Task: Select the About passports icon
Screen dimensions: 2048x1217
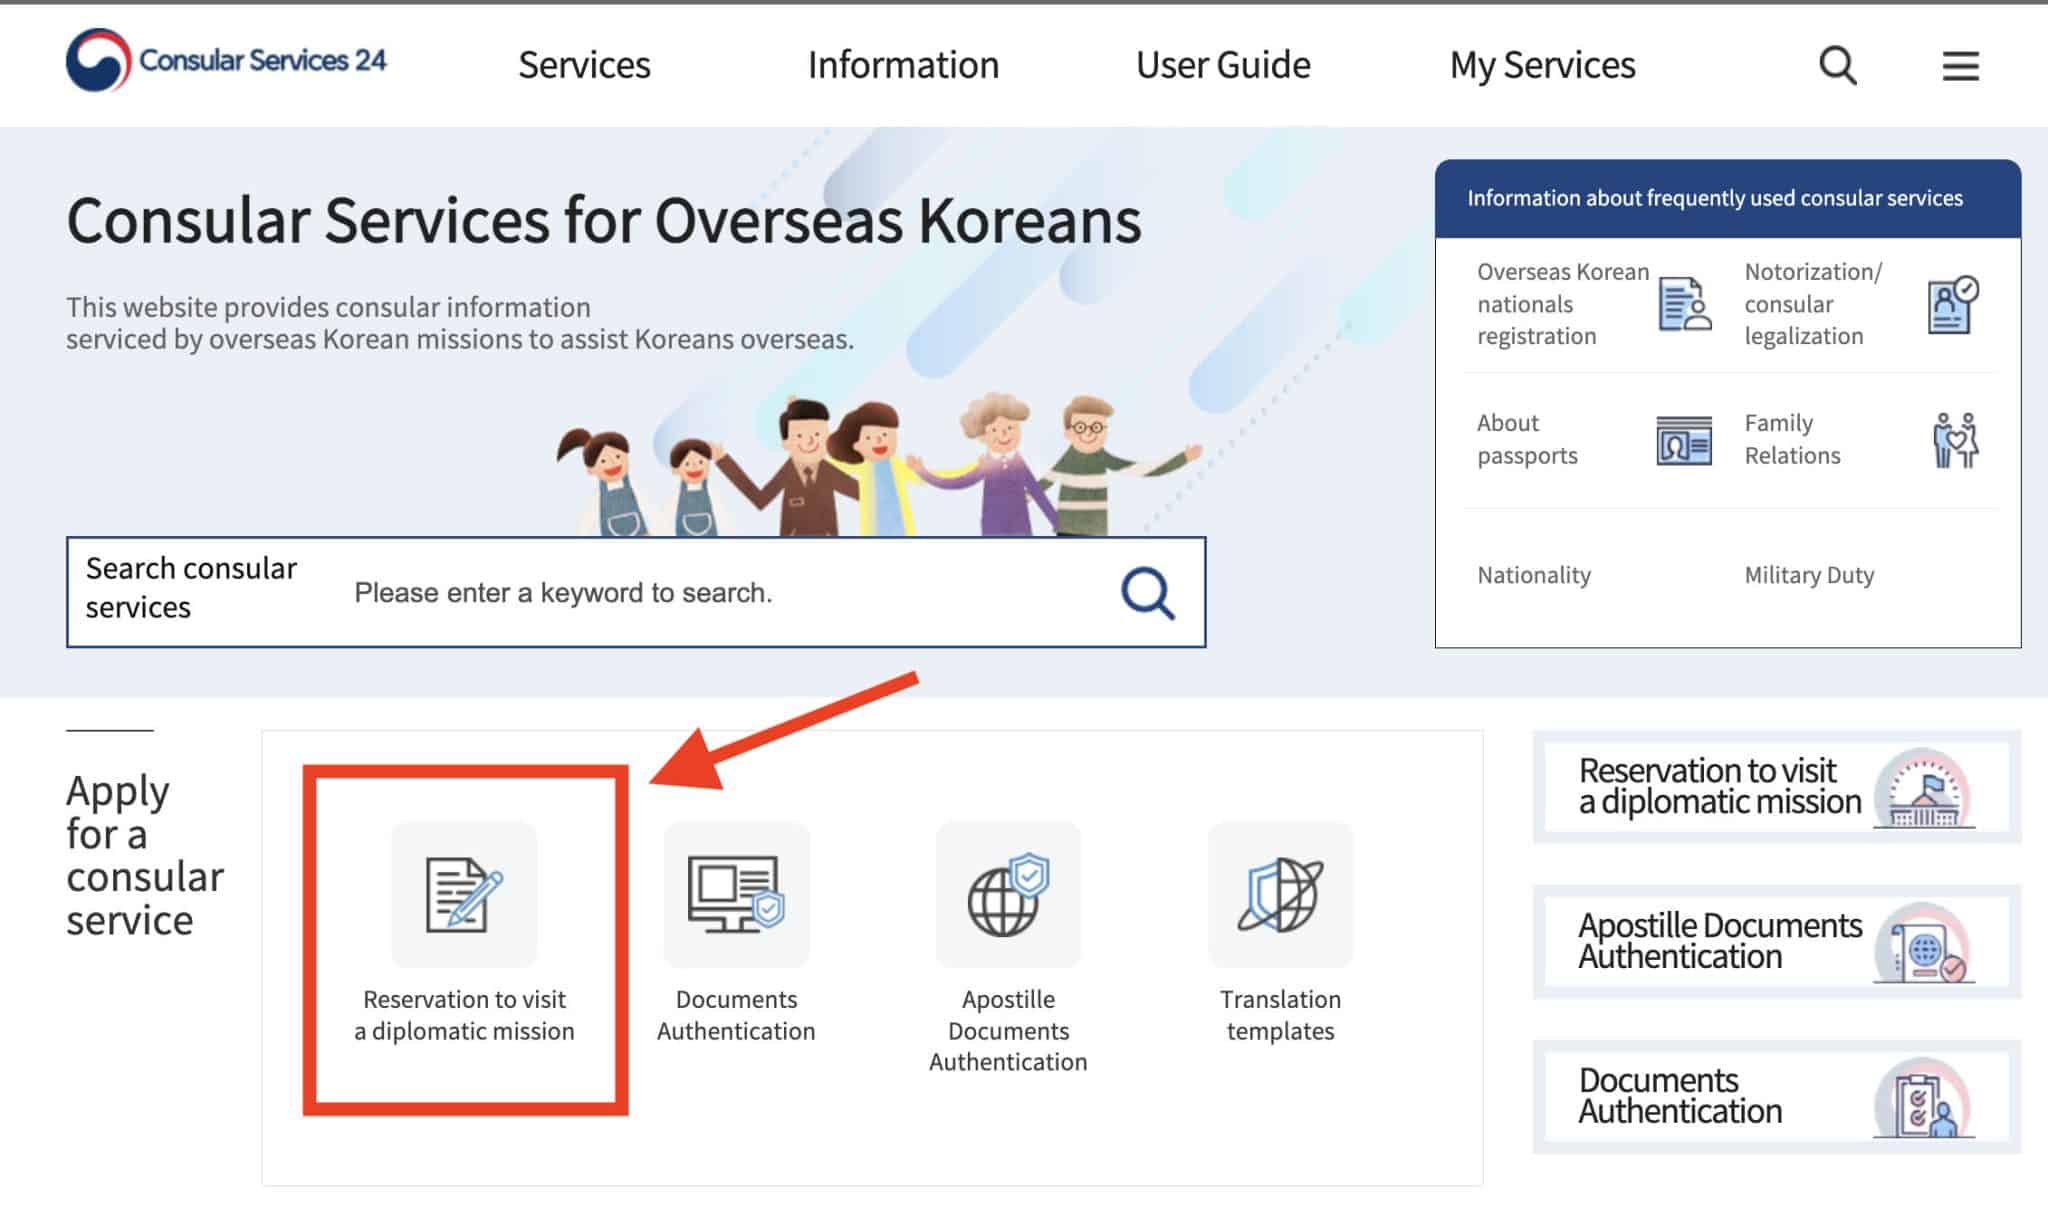Action: pos(1683,440)
